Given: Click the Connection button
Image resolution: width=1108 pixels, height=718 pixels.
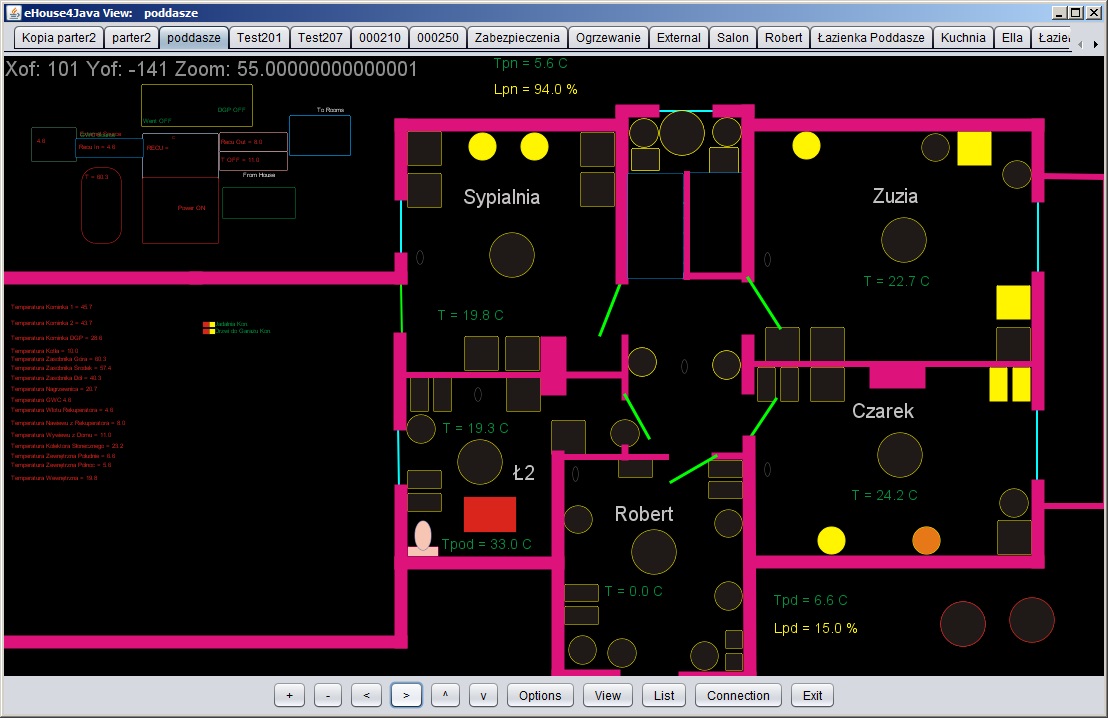Looking at the screenshot, I should 738,696.
